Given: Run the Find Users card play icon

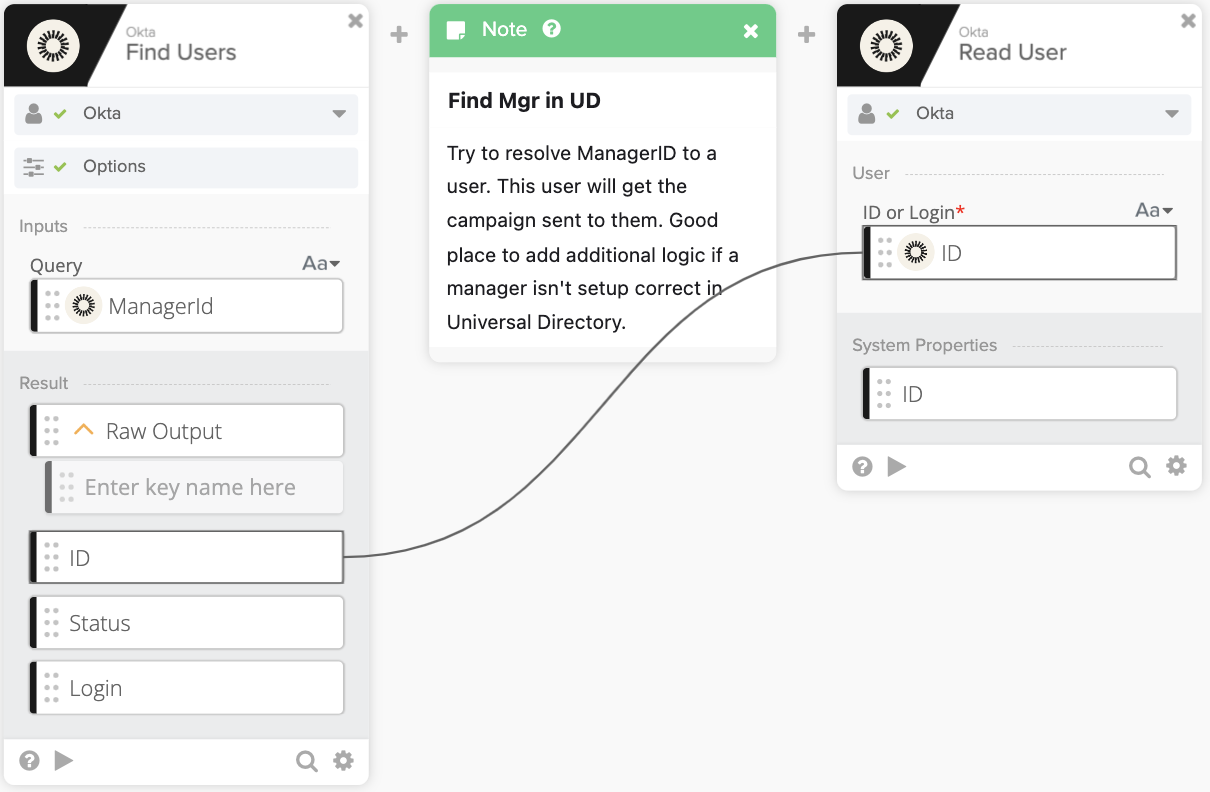Looking at the screenshot, I should click(x=64, y=761).
